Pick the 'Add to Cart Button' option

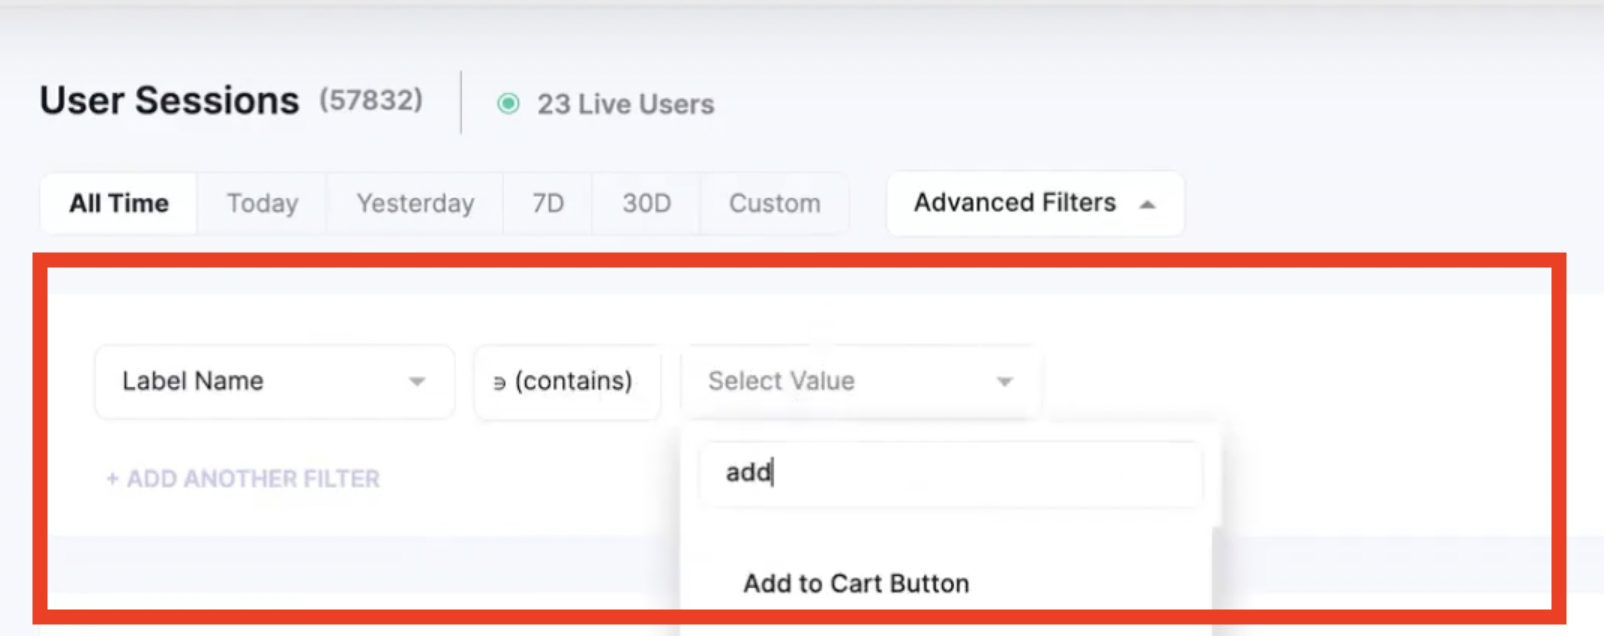[856, 583]
